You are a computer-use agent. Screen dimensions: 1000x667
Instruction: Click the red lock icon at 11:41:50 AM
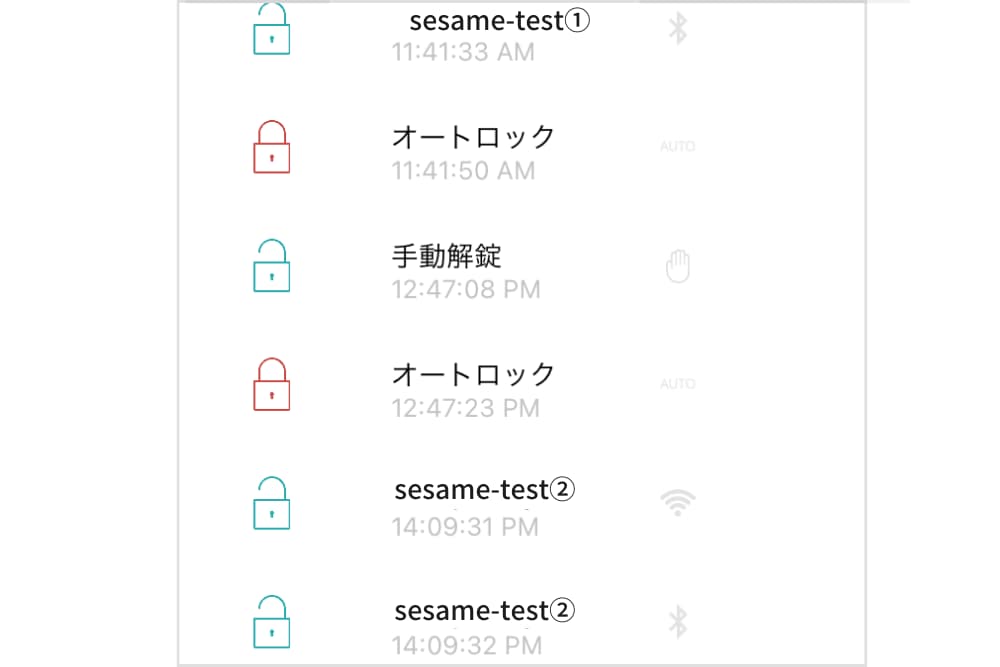pyautogui.click(x=270, y=147)
